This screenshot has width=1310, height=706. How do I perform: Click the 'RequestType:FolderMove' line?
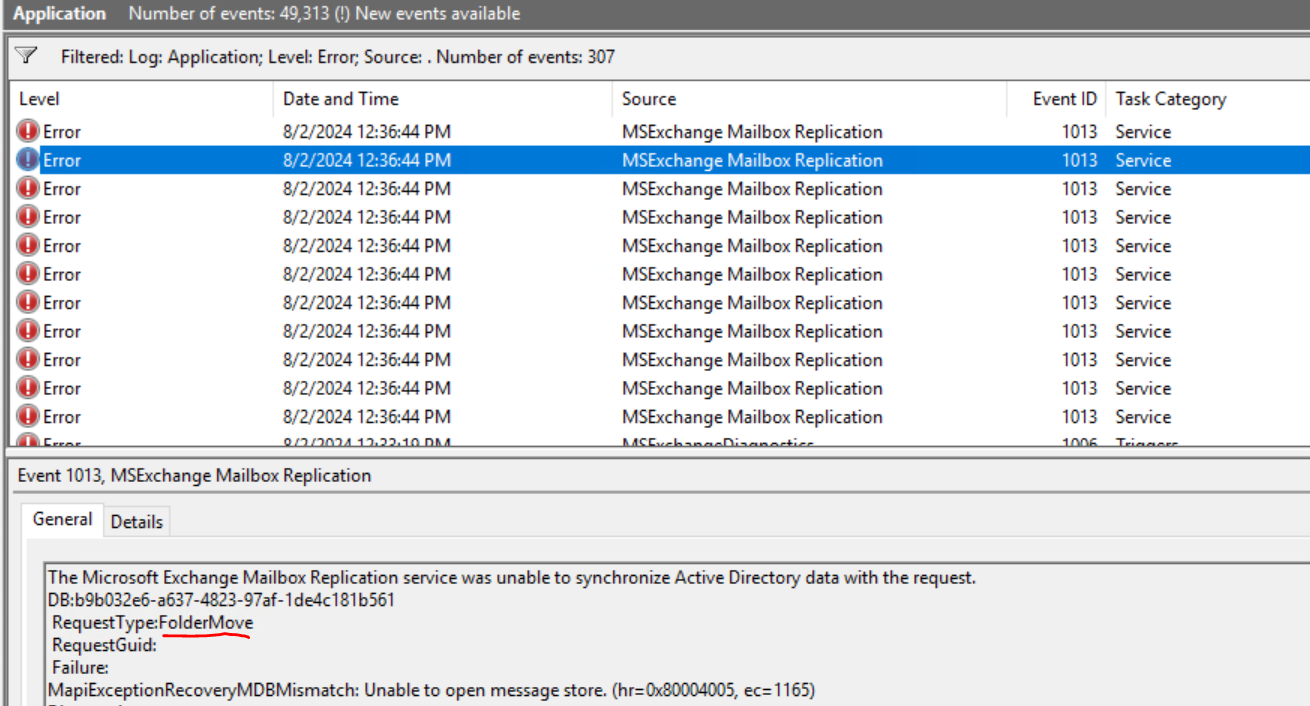click(153, 623)
